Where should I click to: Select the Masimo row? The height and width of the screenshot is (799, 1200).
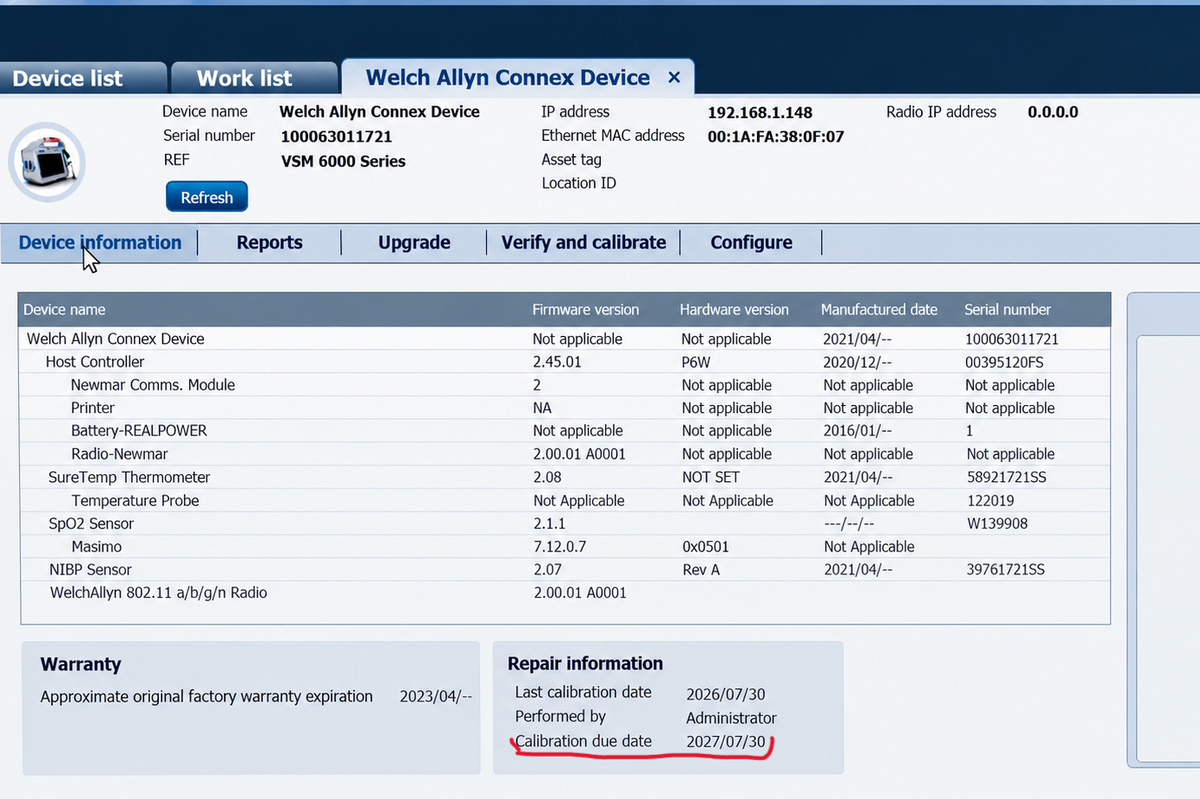pos(564,546)
